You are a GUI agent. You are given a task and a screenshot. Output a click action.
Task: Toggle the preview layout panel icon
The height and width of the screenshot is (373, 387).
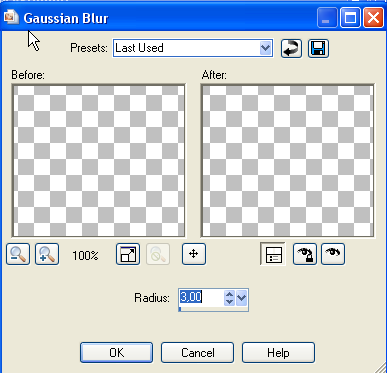pyautogui.click(x=273, y=254)
